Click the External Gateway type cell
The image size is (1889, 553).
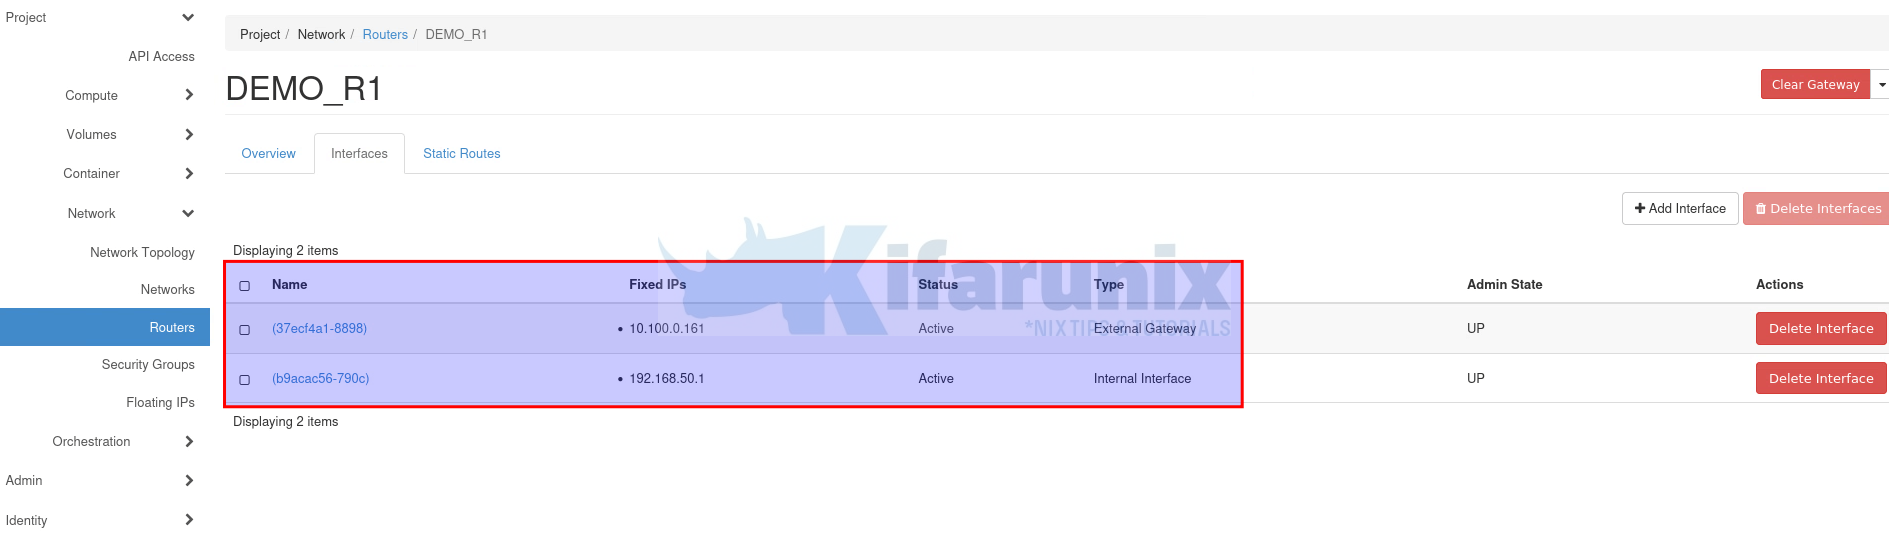[1145, 328]
